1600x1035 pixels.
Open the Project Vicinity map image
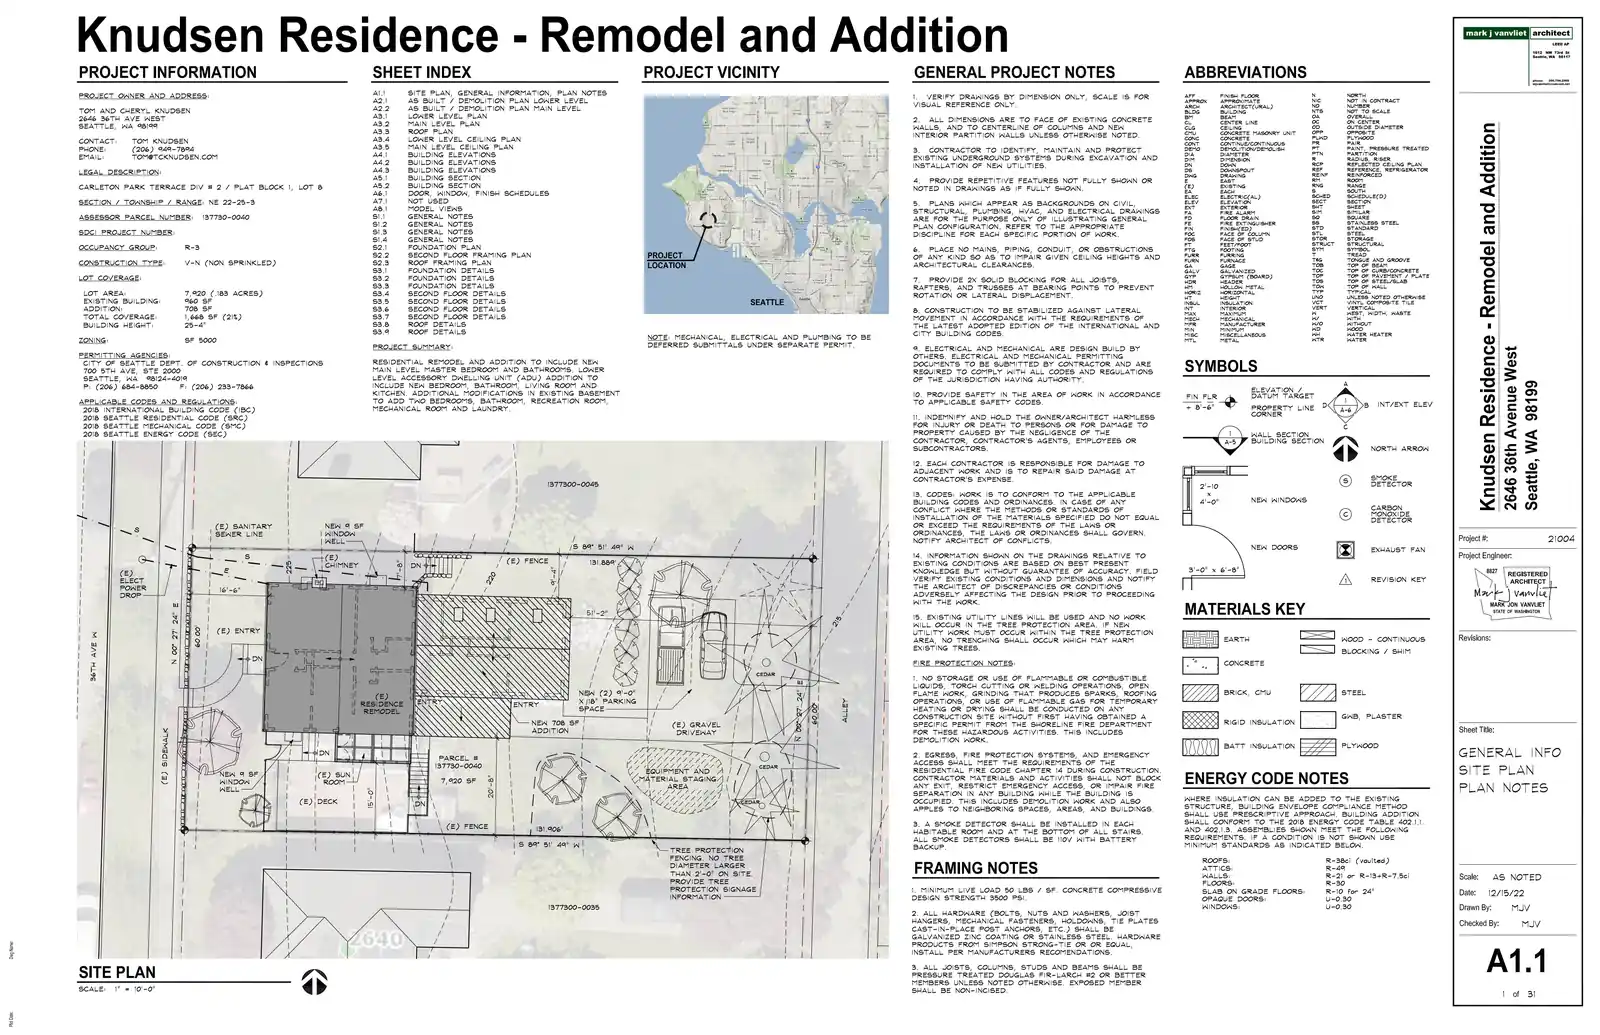[x=765, y=204]
